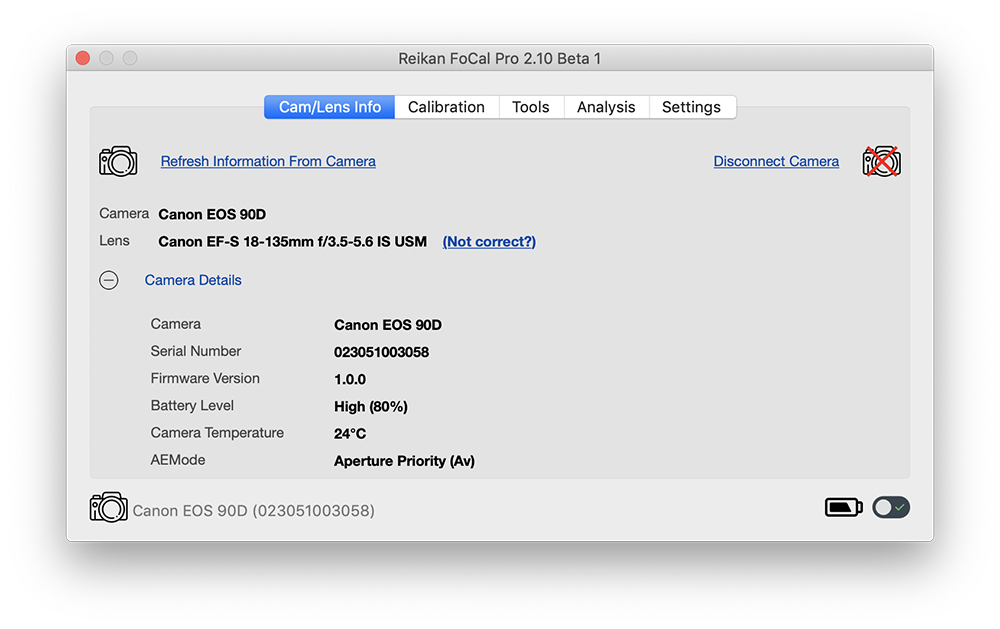Click the lens name Canon EF-S 18-135mm

(x=293, y=242)
